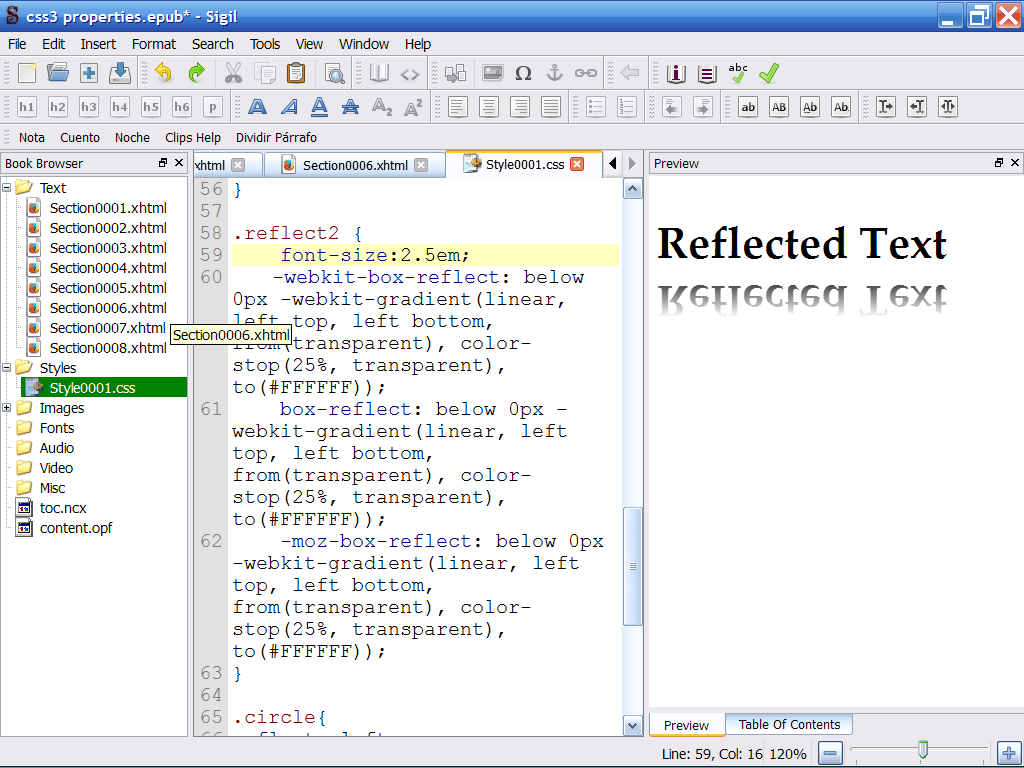Open the Metadata Editor icon
The height and width of the screenshot is (768, 1024).
676,73
